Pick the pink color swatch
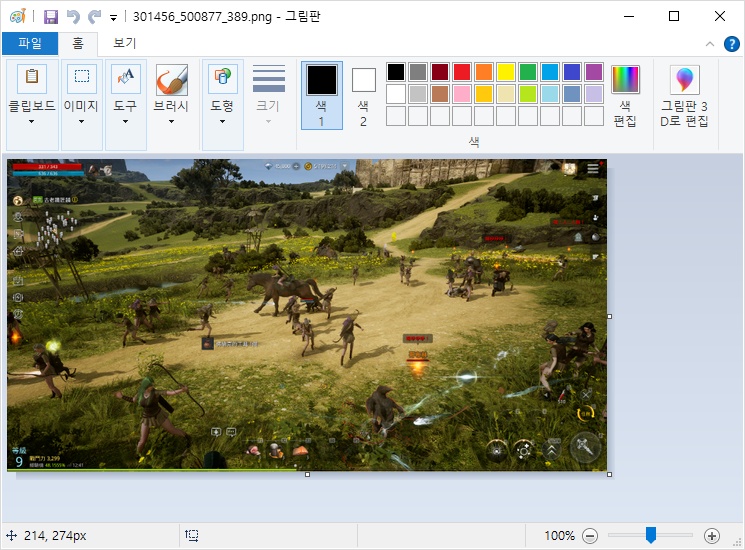Screen dimensions: 745x550 (462, 94)
